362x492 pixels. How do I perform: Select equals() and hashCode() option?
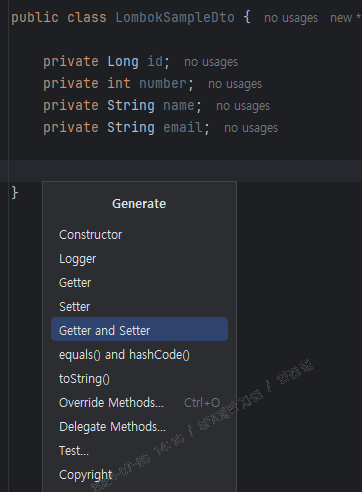(139, 355)
